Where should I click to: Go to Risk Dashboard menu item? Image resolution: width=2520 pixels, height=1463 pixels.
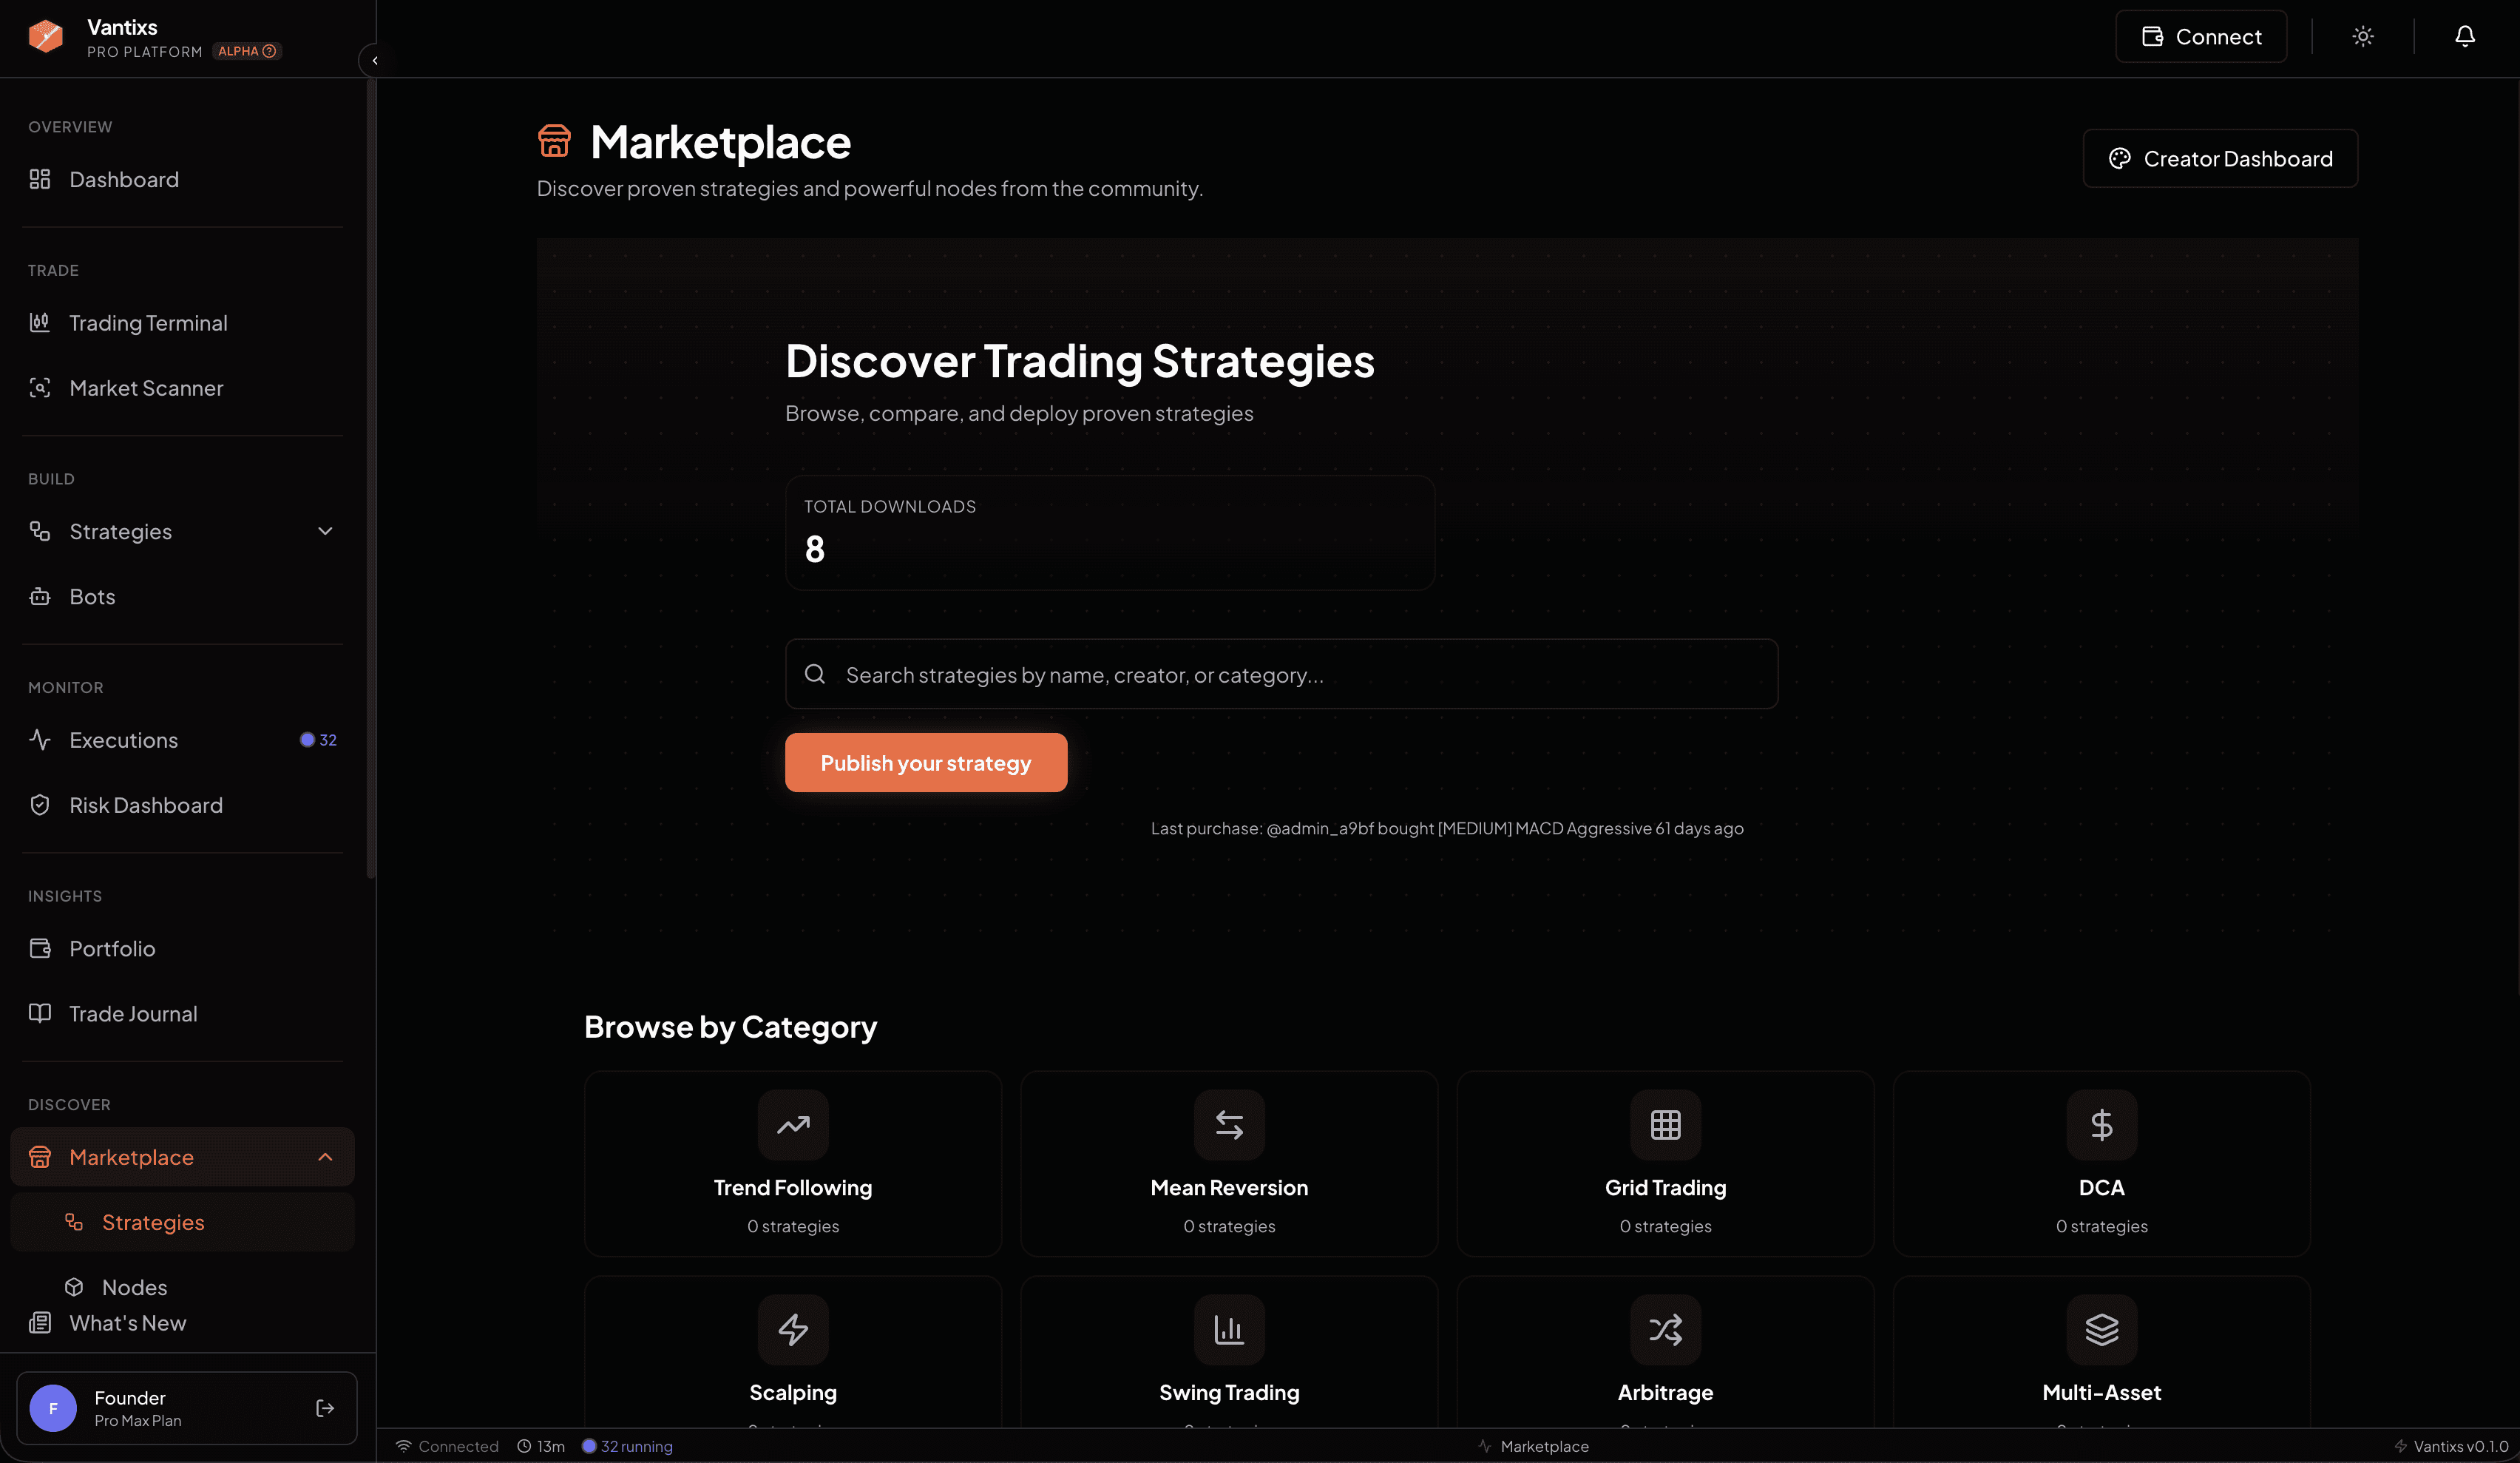click(146, 805)
